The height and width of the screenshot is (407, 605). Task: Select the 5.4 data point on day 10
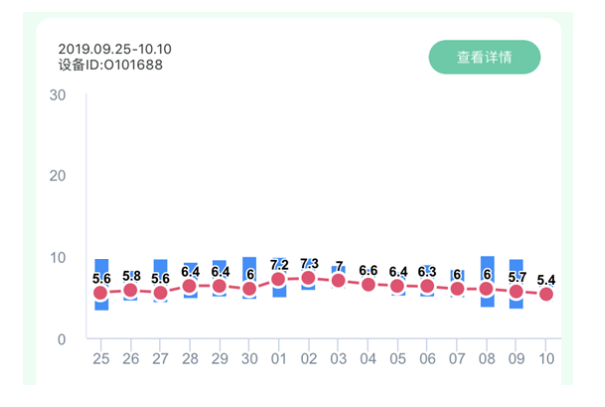coord(546,294)
